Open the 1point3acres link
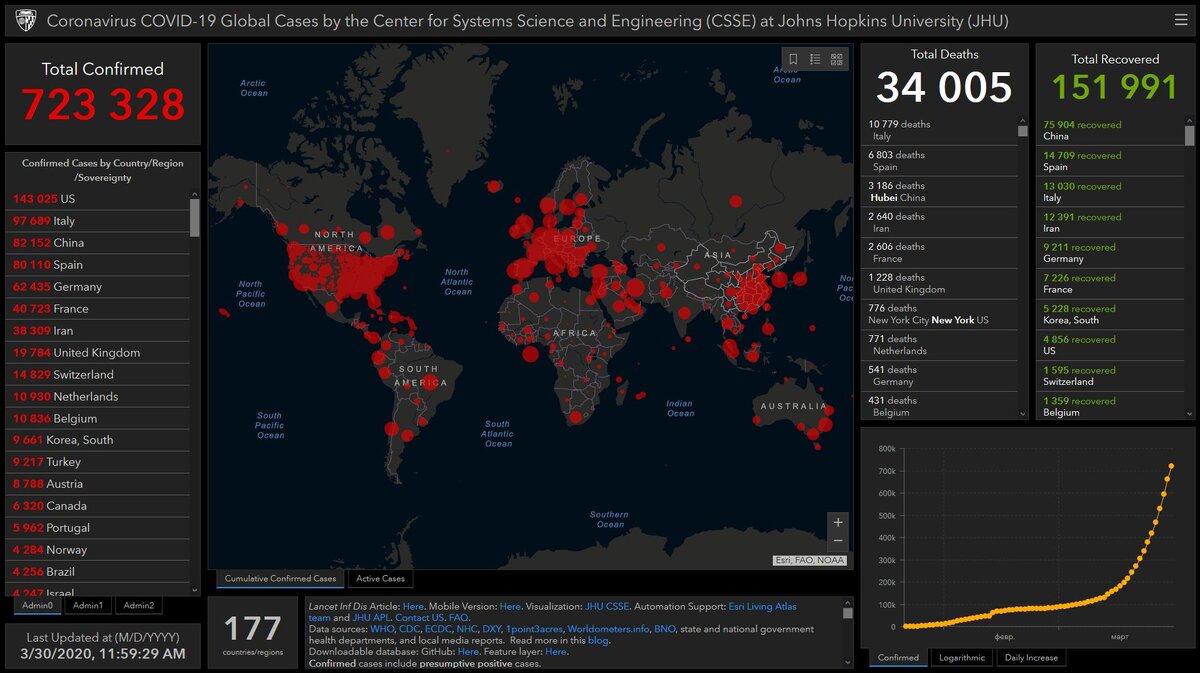1200x673 pixels. pos(534,629)
